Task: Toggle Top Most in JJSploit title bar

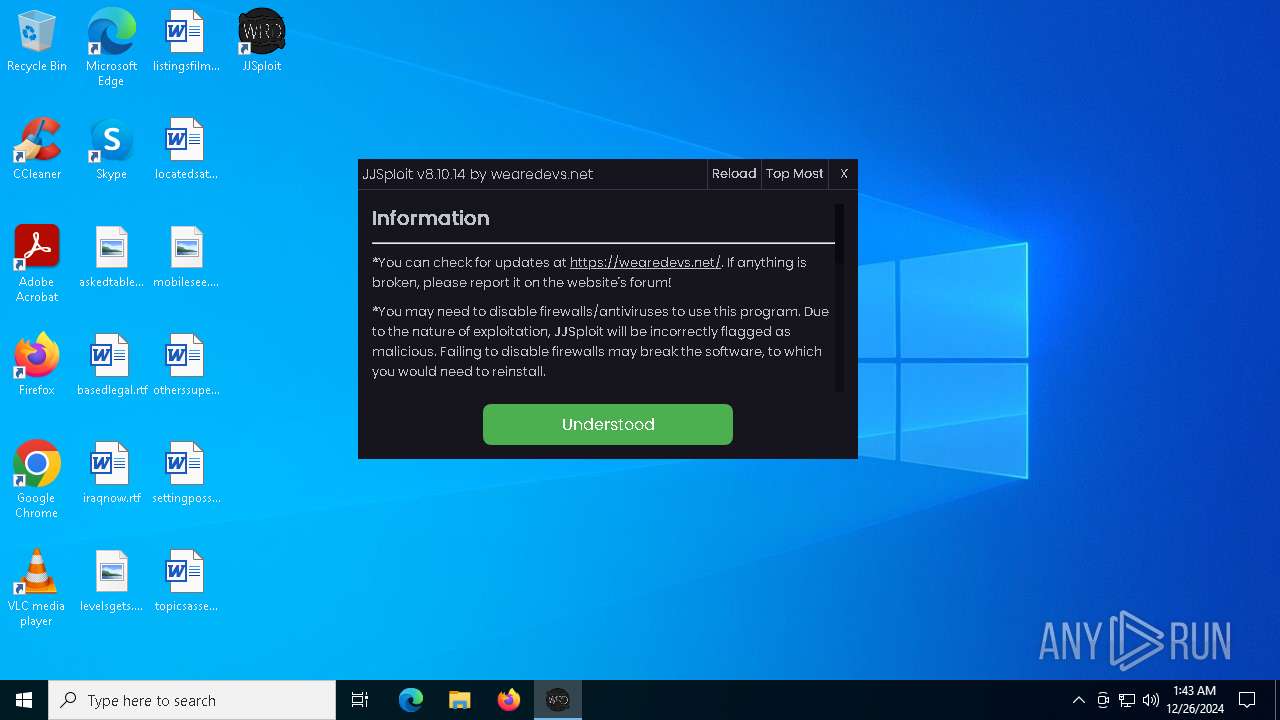Action: pyautogui.click(x=795, y=174)
